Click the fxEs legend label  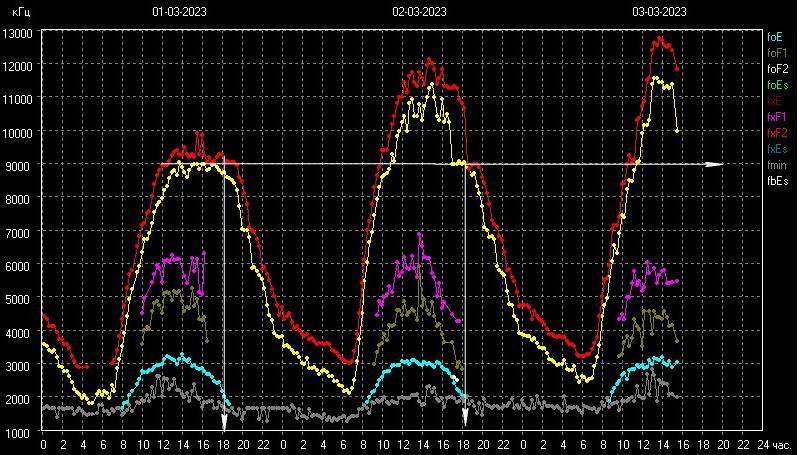pyautogui.click(x=777, y=149)
